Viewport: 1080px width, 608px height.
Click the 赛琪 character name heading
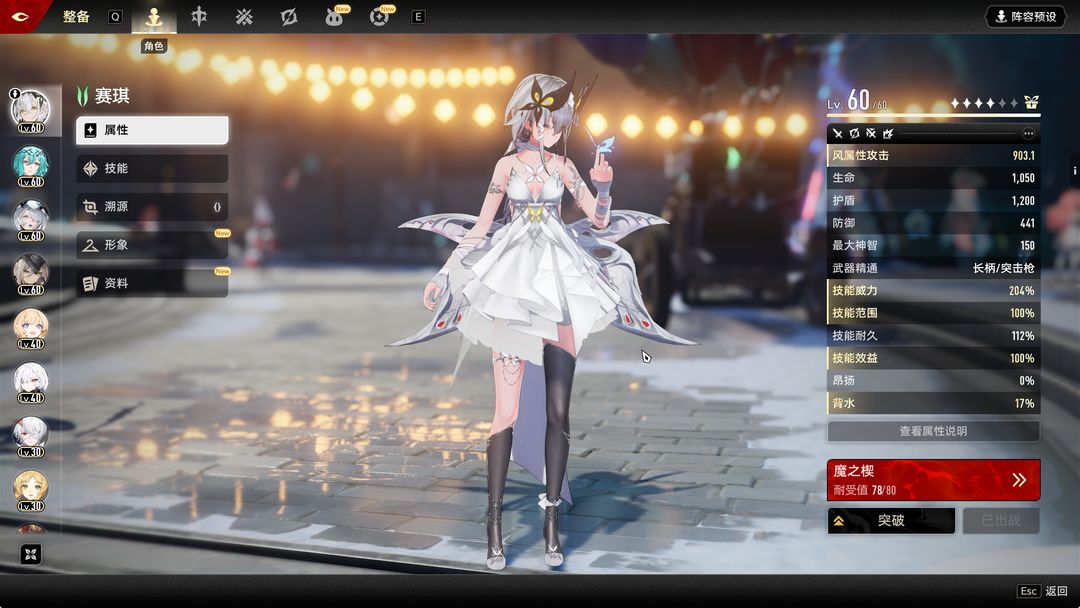[112, 96]
